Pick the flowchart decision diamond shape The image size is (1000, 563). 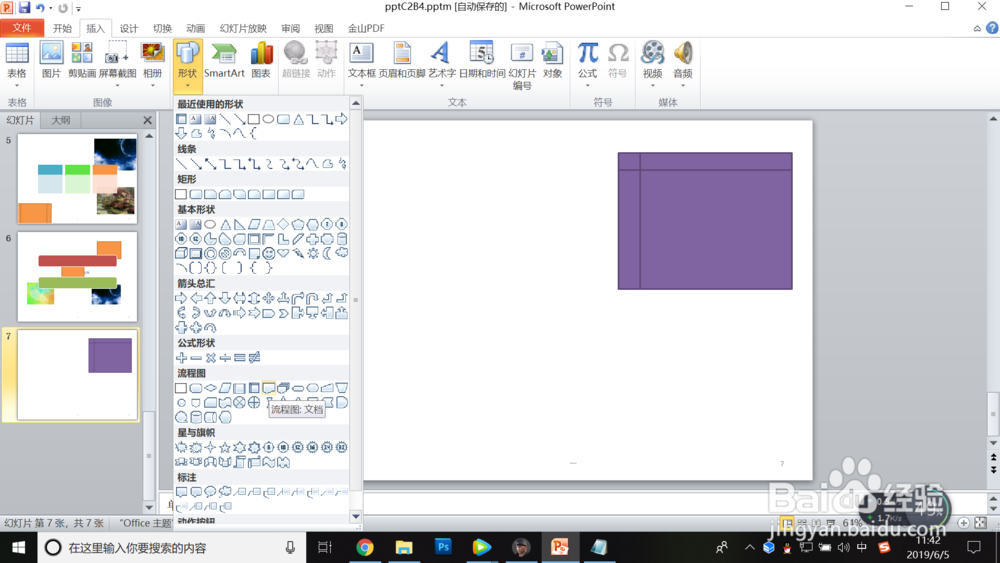210,388
